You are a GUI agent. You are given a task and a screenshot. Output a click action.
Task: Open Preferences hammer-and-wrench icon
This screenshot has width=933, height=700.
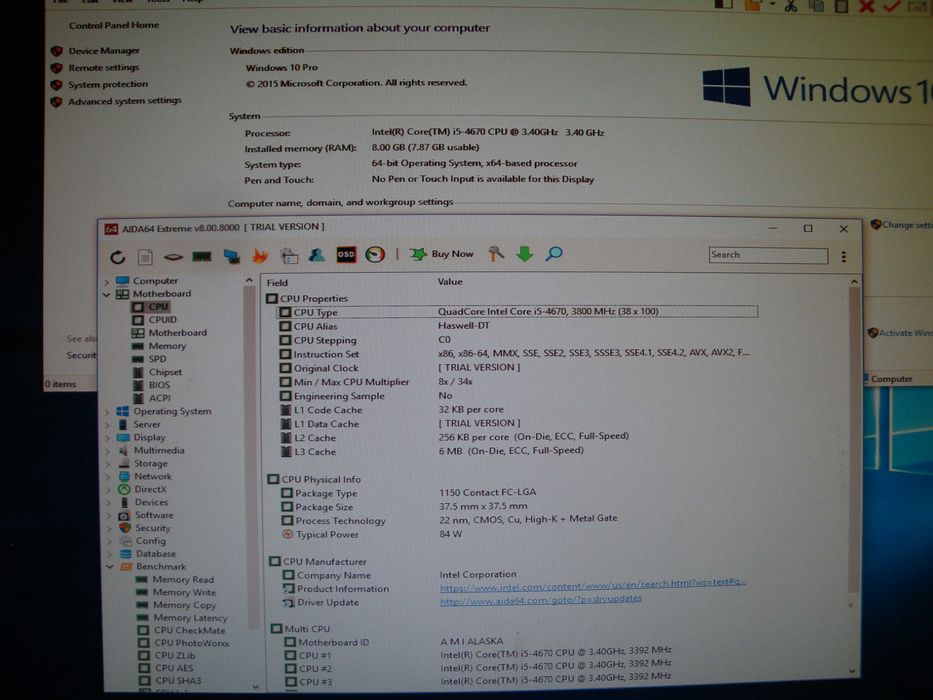coord(495,254)
